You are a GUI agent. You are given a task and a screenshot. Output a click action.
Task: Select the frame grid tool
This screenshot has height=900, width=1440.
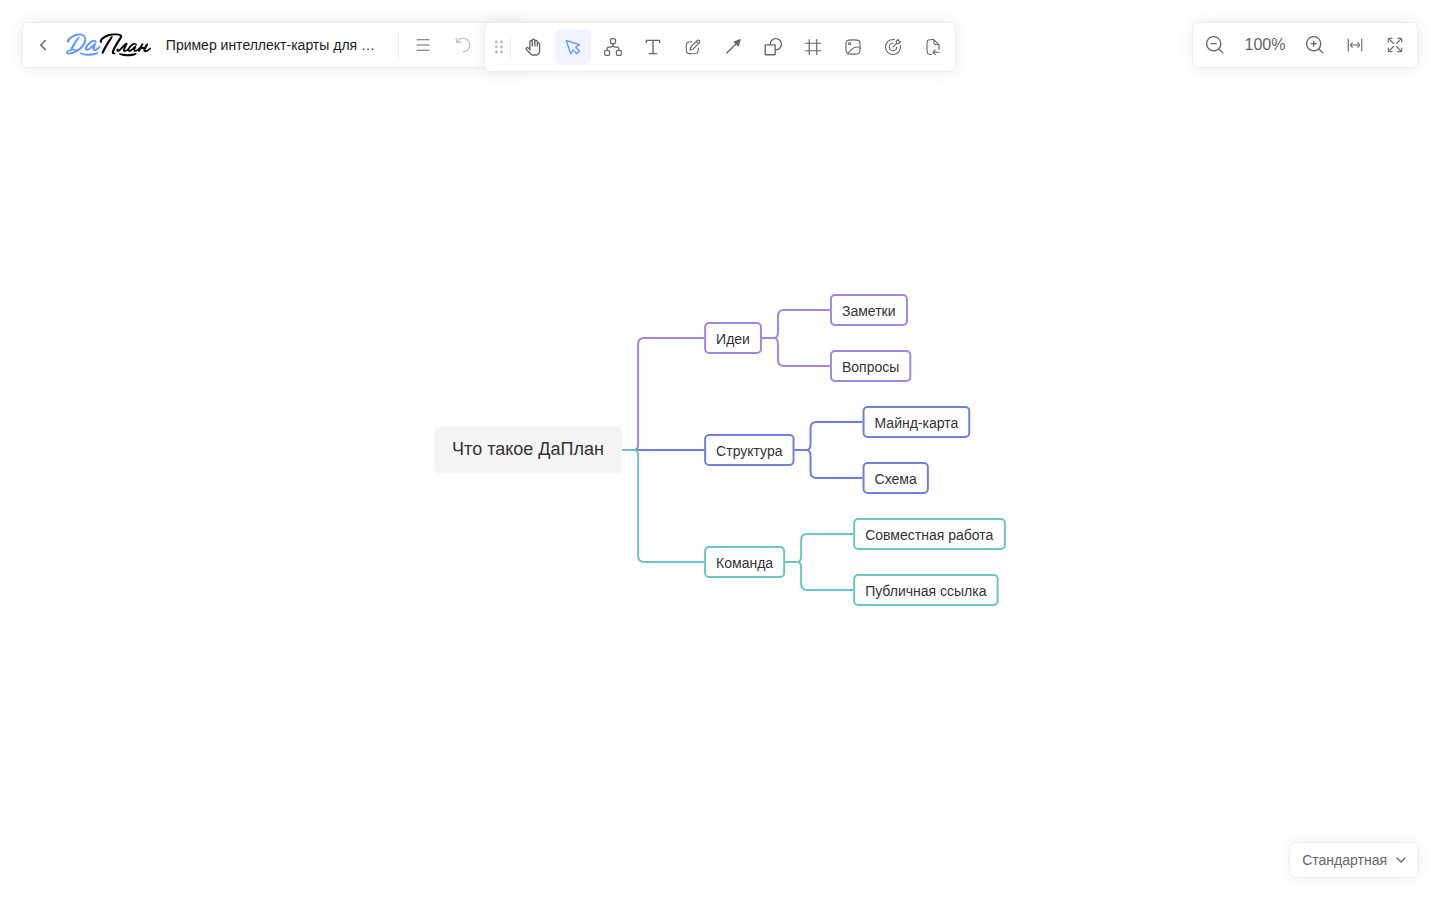tap(813, 47)
